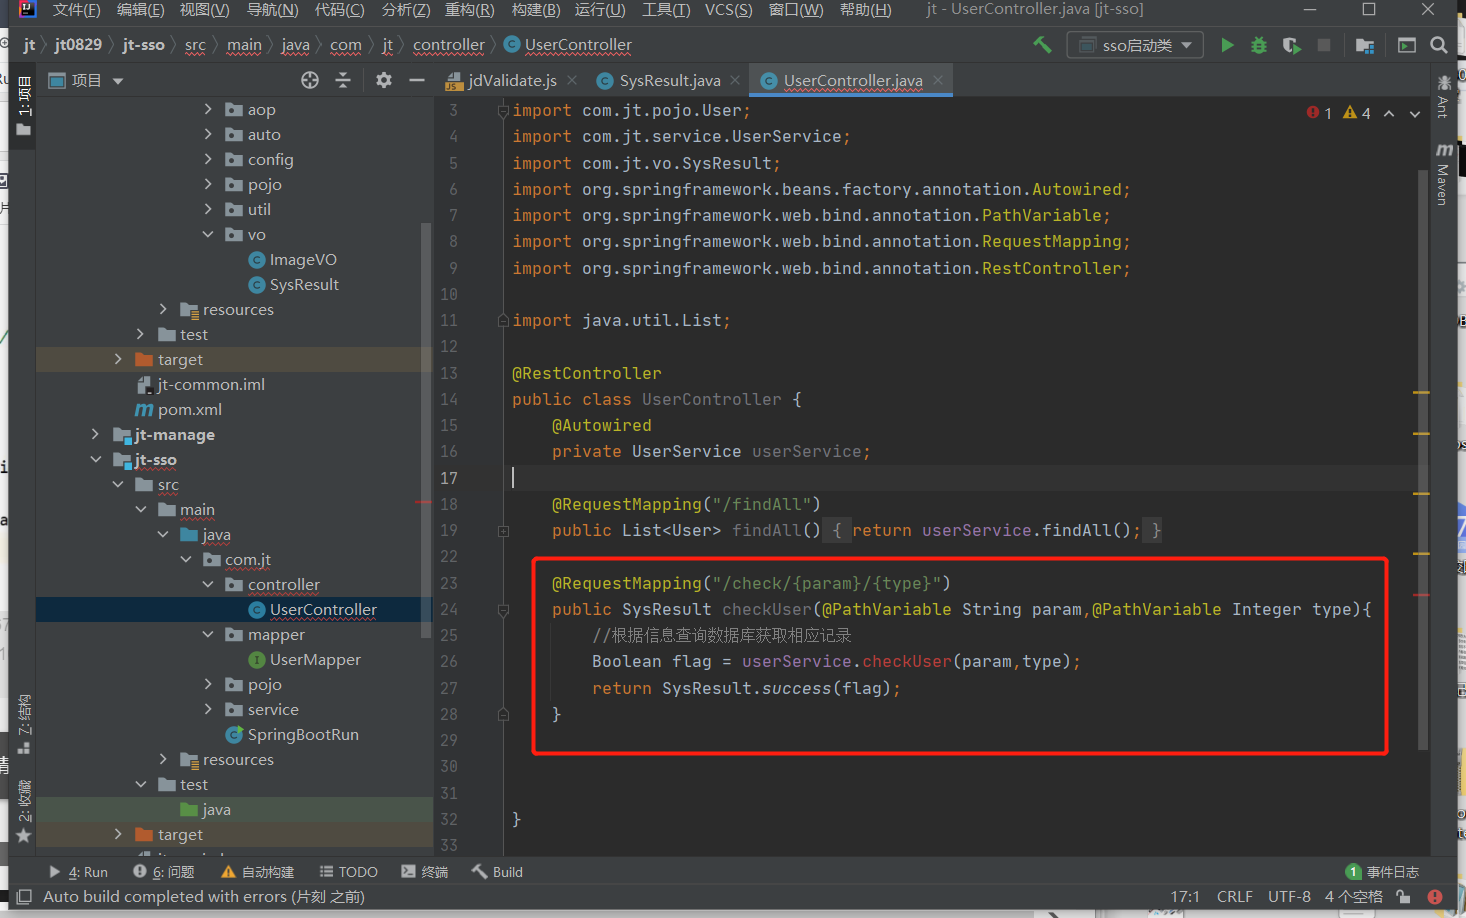Screen dimensions: 1466x918
Task: Open the 文件(F) menu
Action: pos(76,10)
